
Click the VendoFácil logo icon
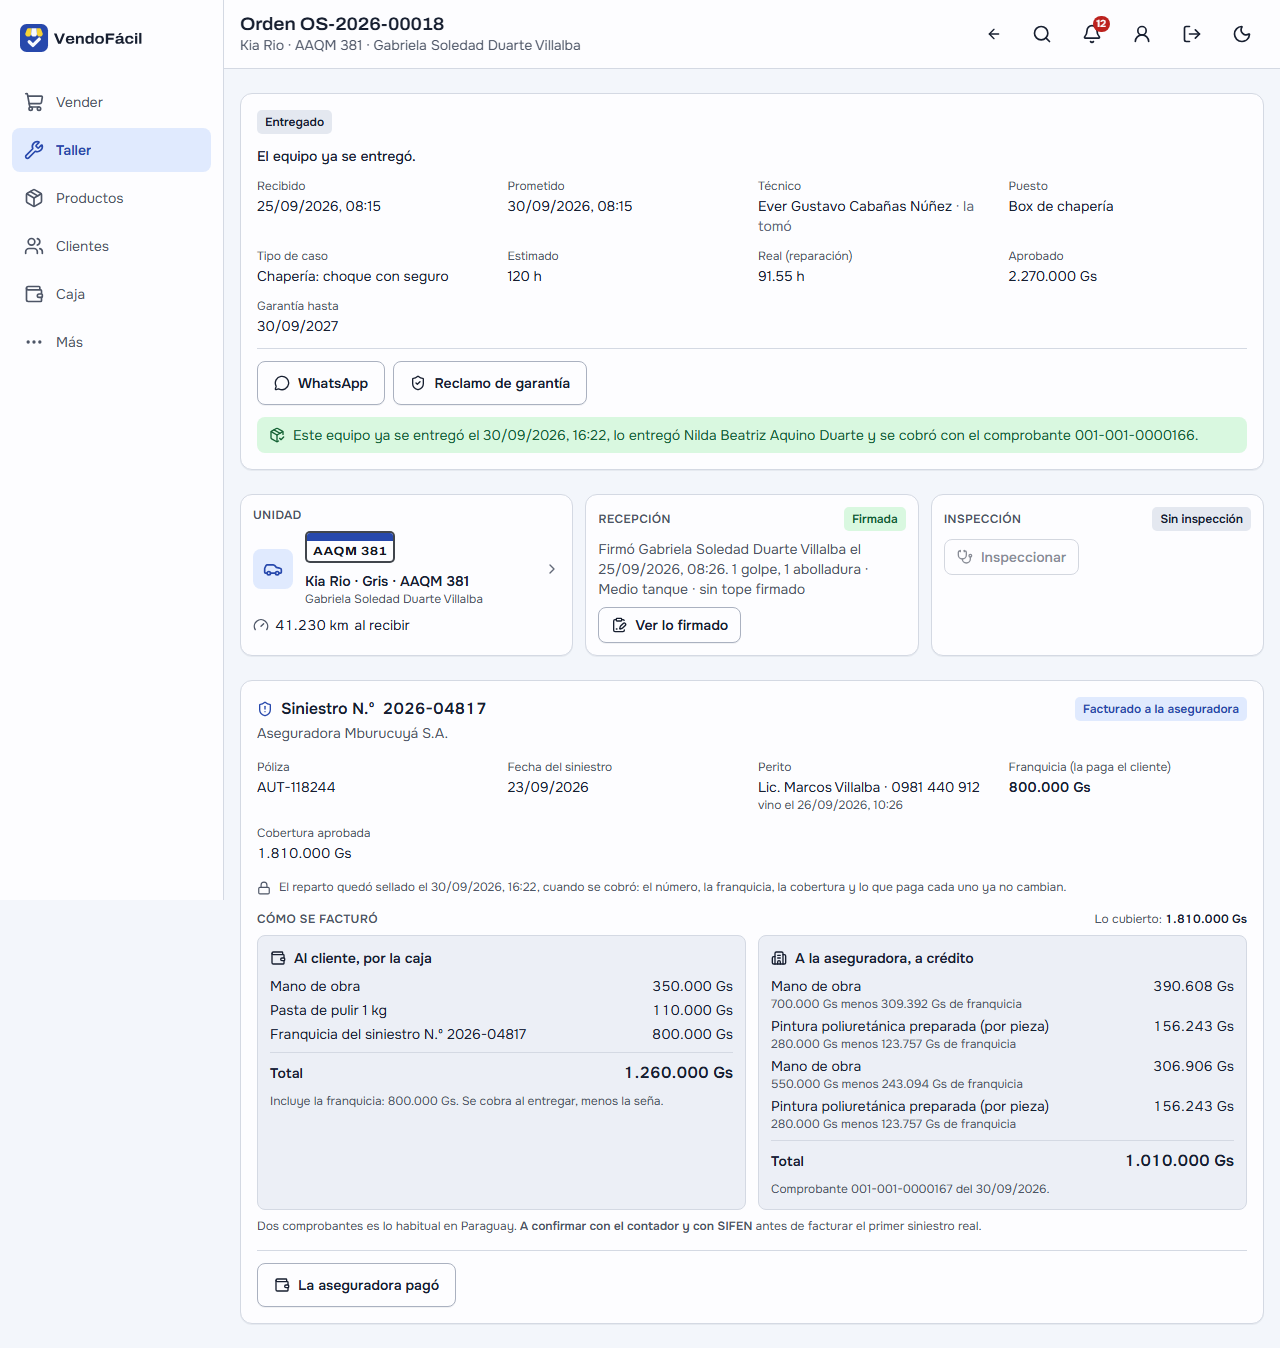pos(34,38)
